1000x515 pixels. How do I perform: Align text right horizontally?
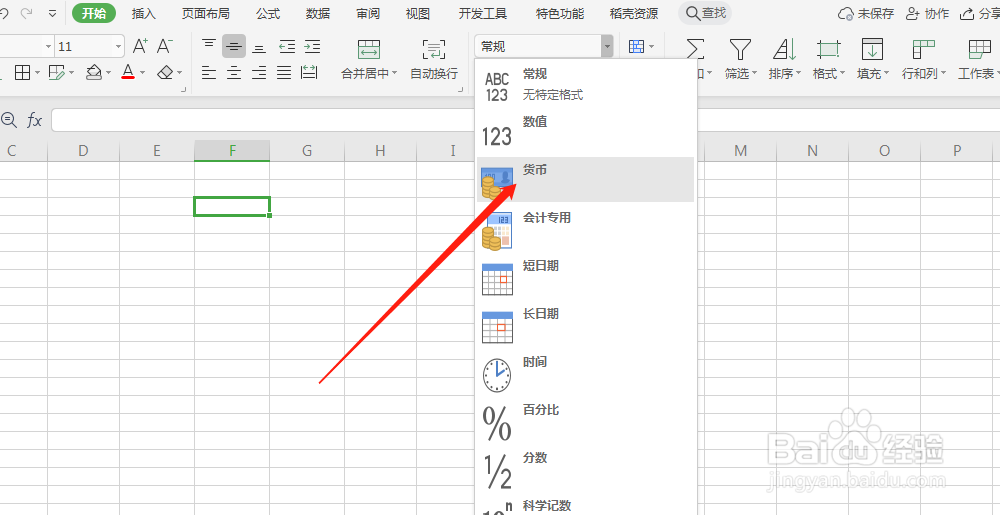coord(259,73)
